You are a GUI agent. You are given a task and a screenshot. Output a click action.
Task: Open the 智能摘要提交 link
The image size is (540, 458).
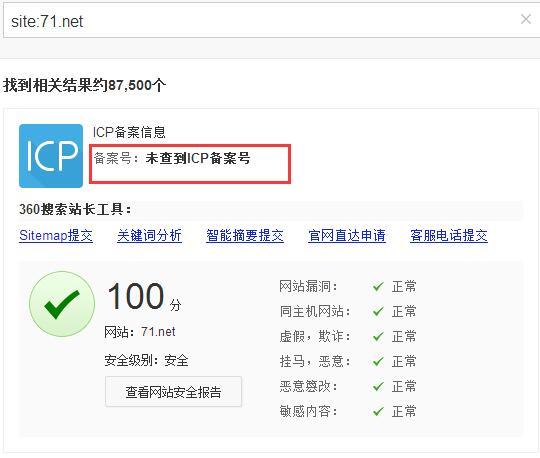pyautogui.click(x=245, y=236)
